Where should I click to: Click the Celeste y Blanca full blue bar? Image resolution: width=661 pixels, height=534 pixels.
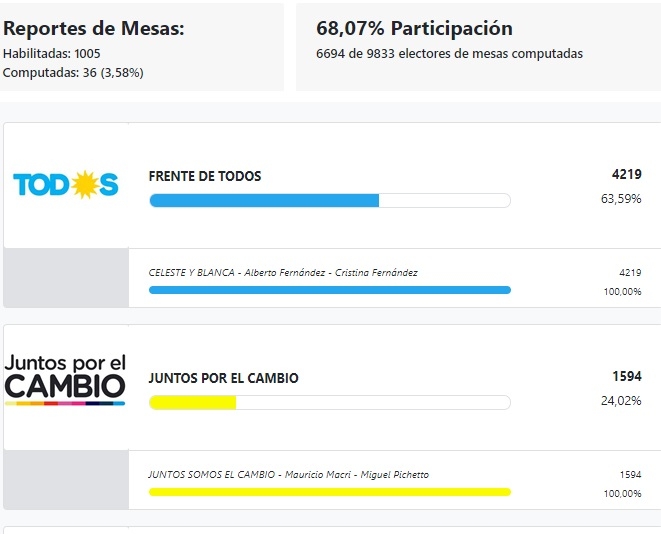coord(329,290)
